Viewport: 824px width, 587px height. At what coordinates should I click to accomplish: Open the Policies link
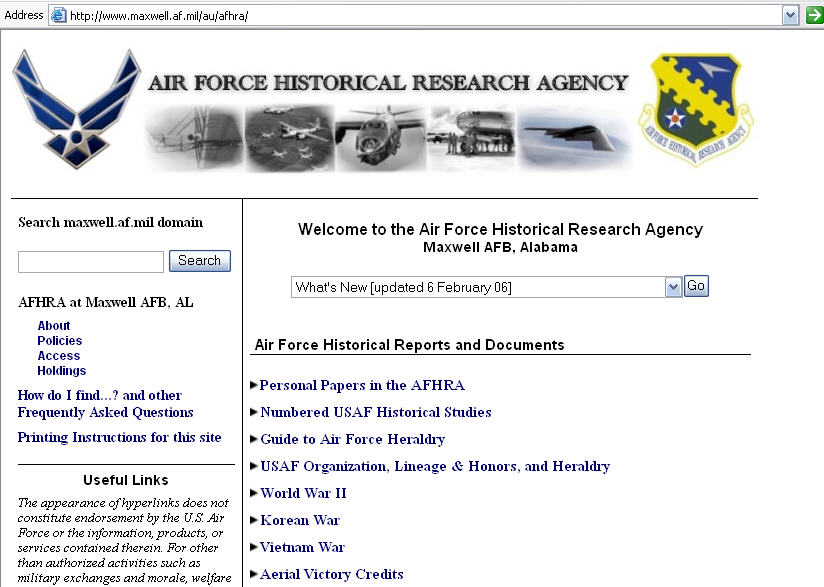tap(59, 341)
